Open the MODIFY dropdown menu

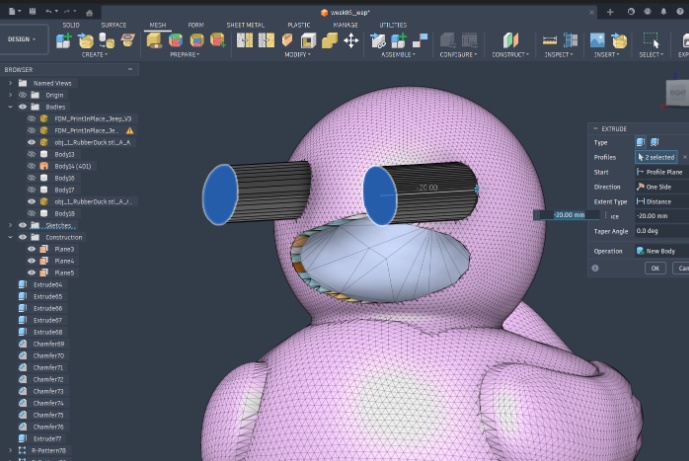(297, 54)
